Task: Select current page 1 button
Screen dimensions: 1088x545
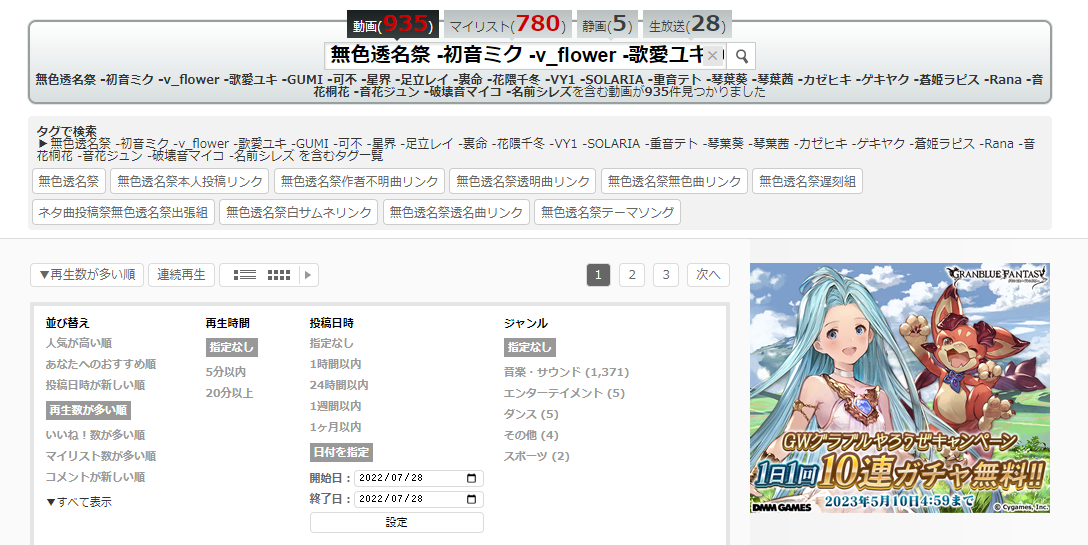Action: coord(598,275)
